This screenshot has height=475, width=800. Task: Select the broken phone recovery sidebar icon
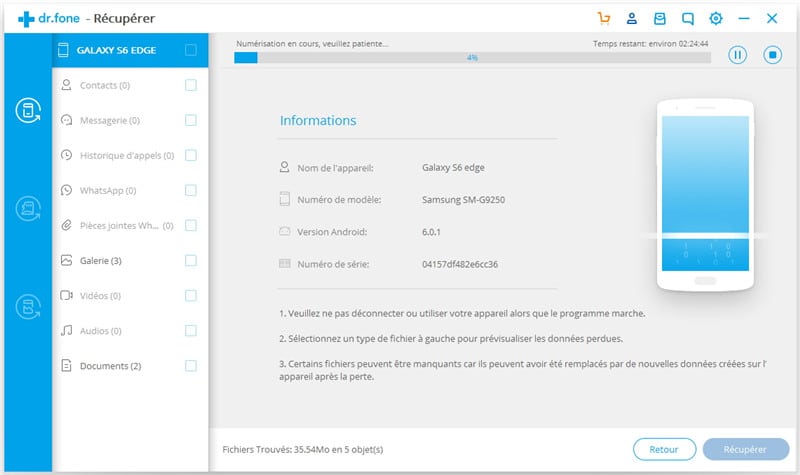pos(26,305)
